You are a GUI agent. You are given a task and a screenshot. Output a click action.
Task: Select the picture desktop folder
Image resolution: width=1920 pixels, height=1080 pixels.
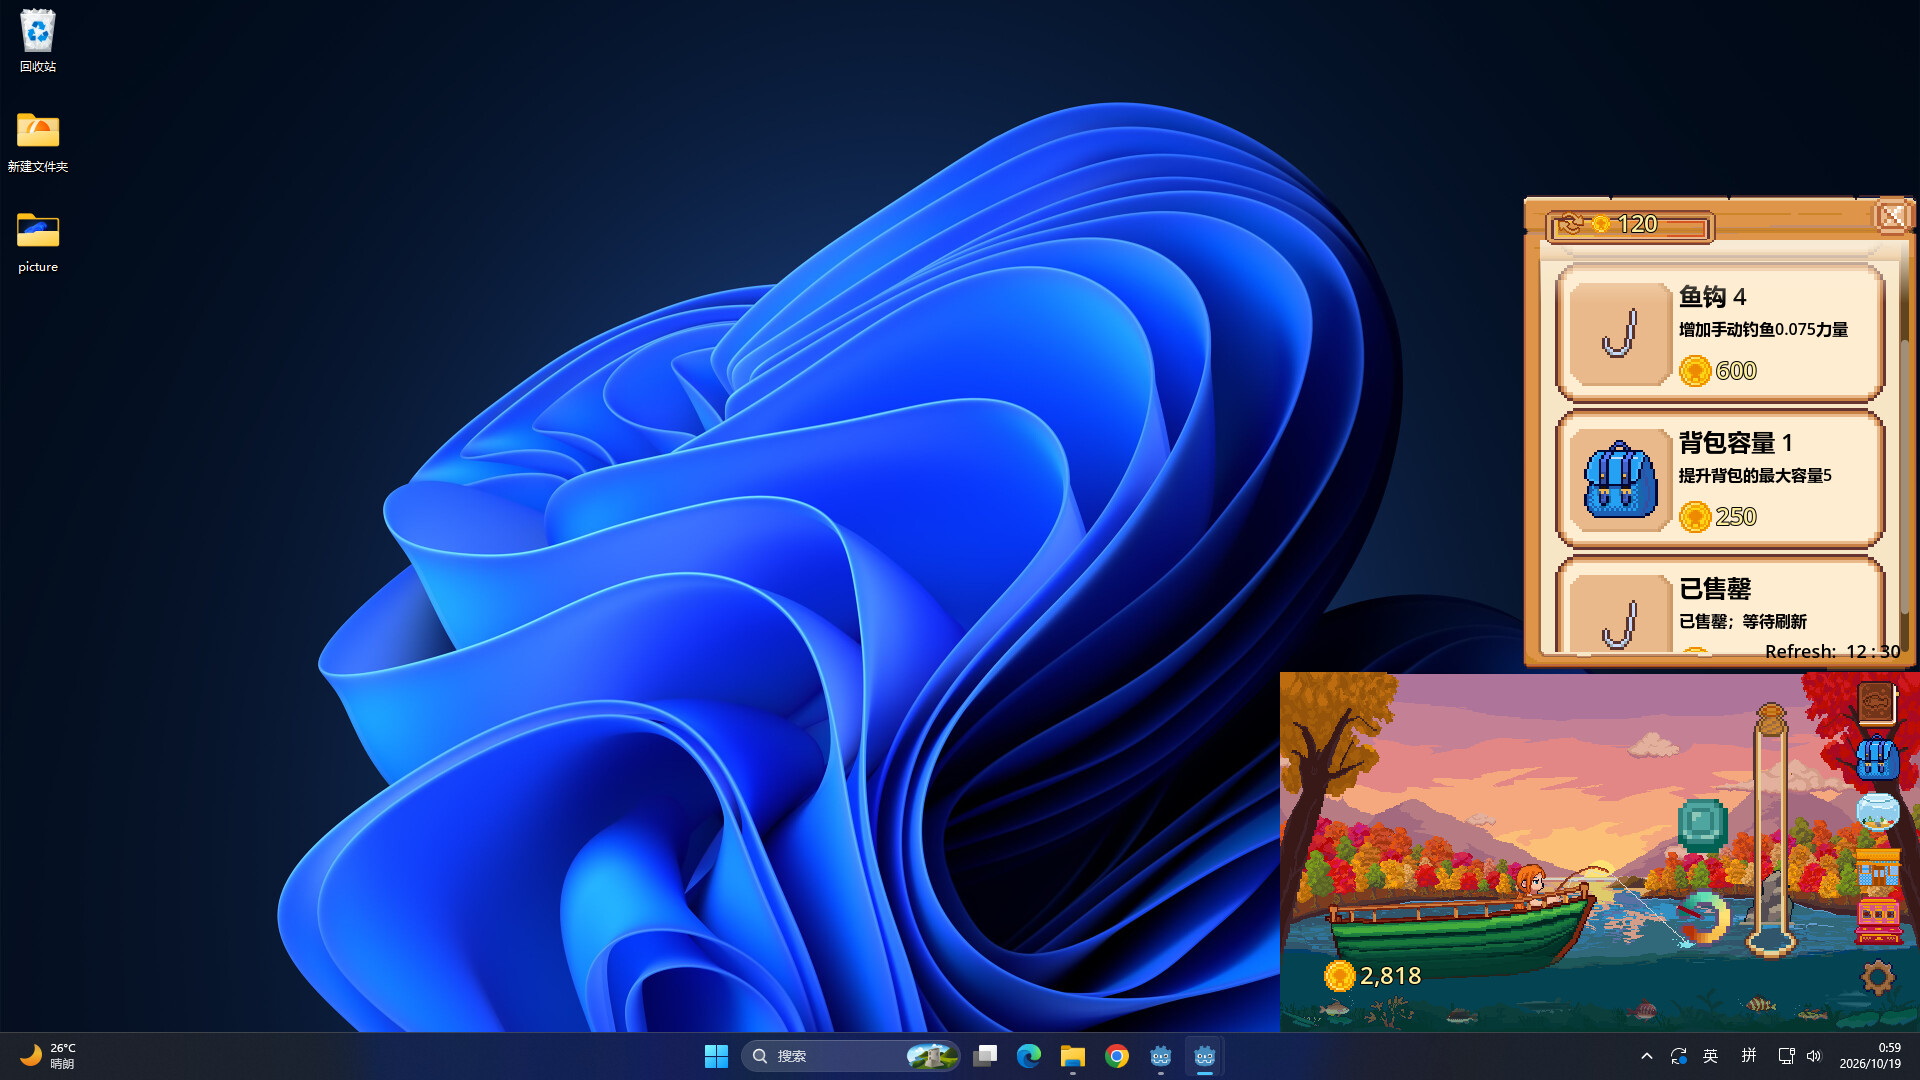pos(38,241)
